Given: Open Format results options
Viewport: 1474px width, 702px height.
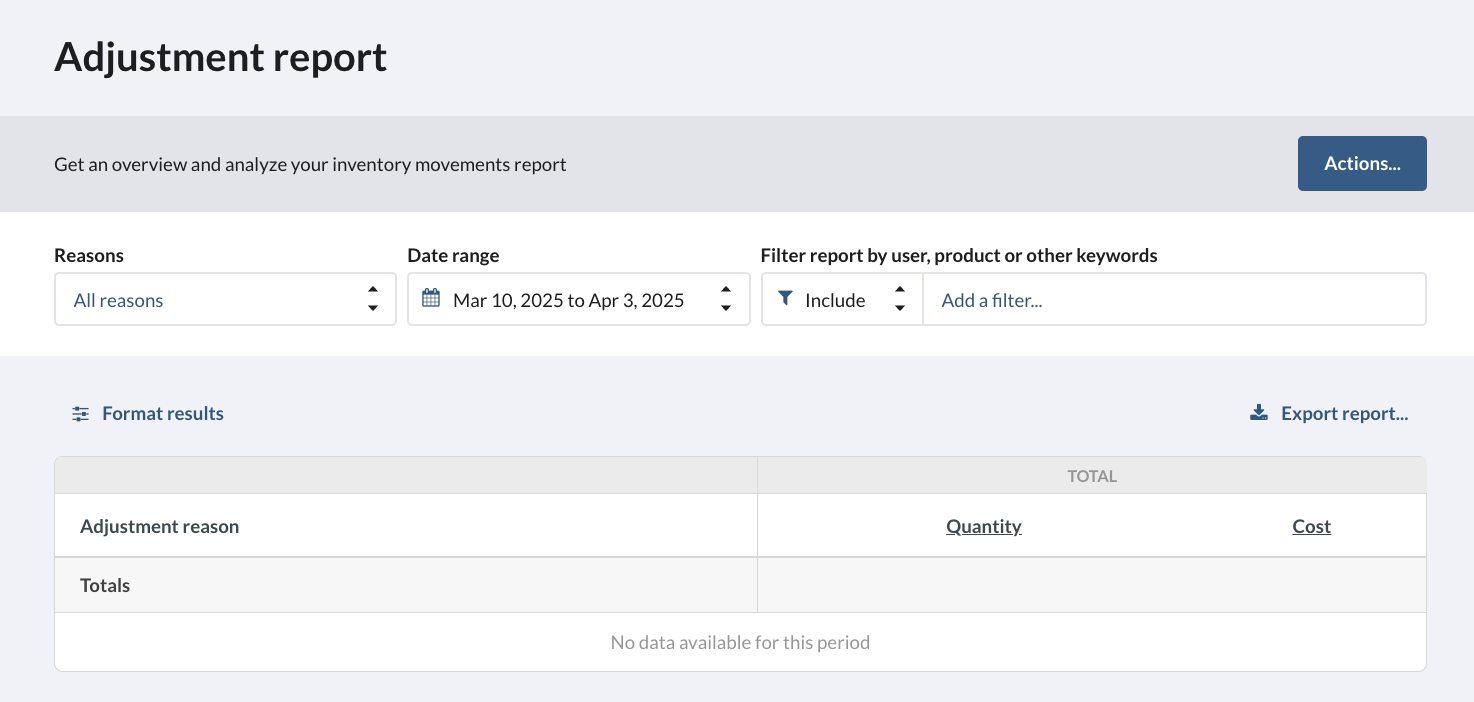Looking at the screenshot, I should click(163, 414).
